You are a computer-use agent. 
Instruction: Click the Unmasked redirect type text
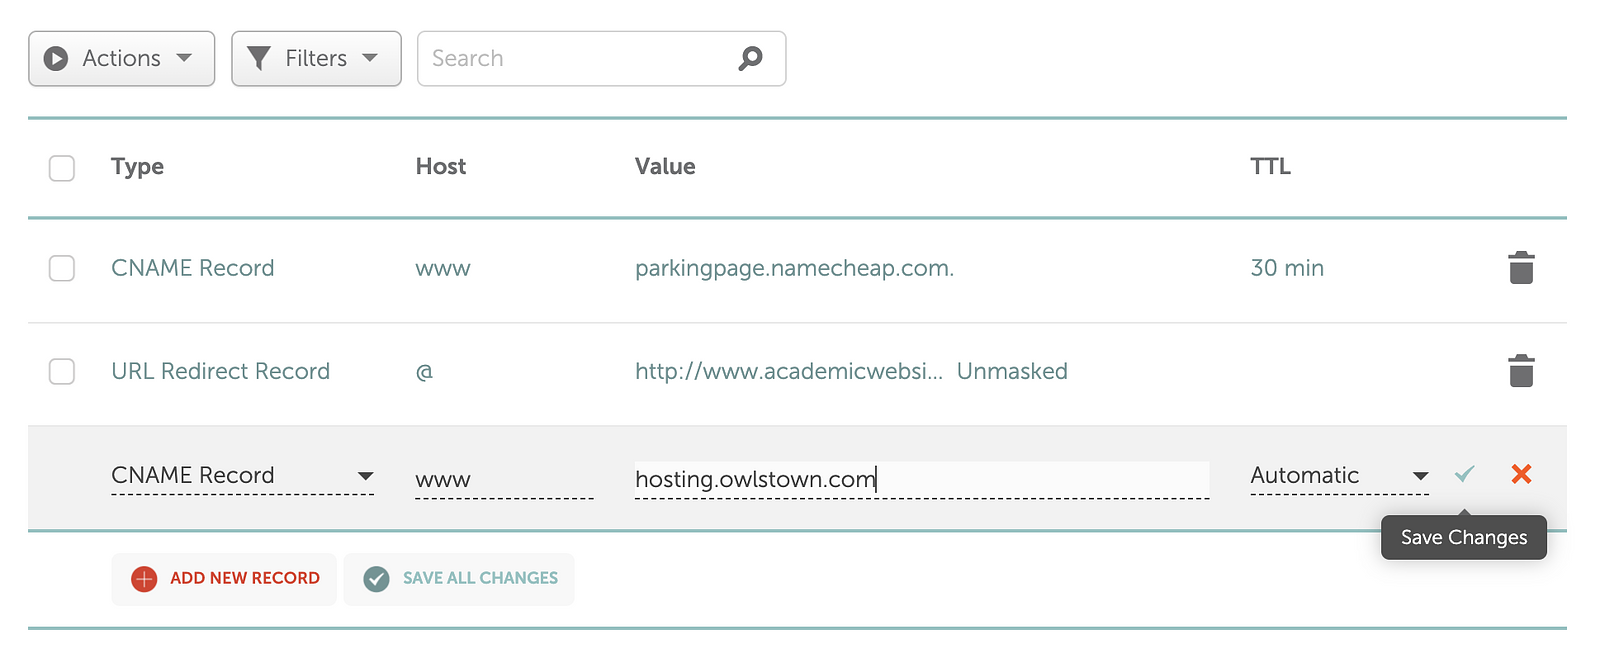1012,371
